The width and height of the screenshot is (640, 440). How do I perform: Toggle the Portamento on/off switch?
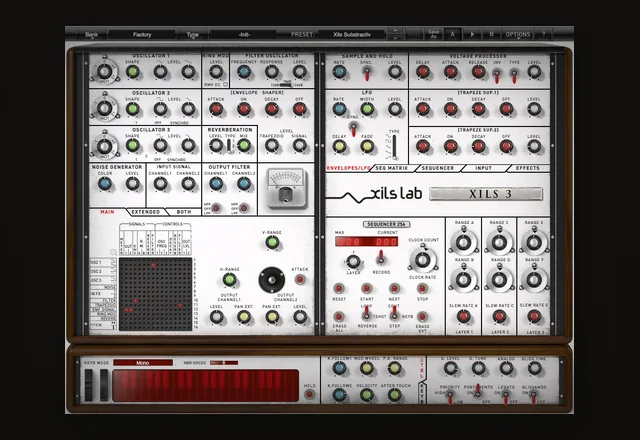tap(478, 393)
